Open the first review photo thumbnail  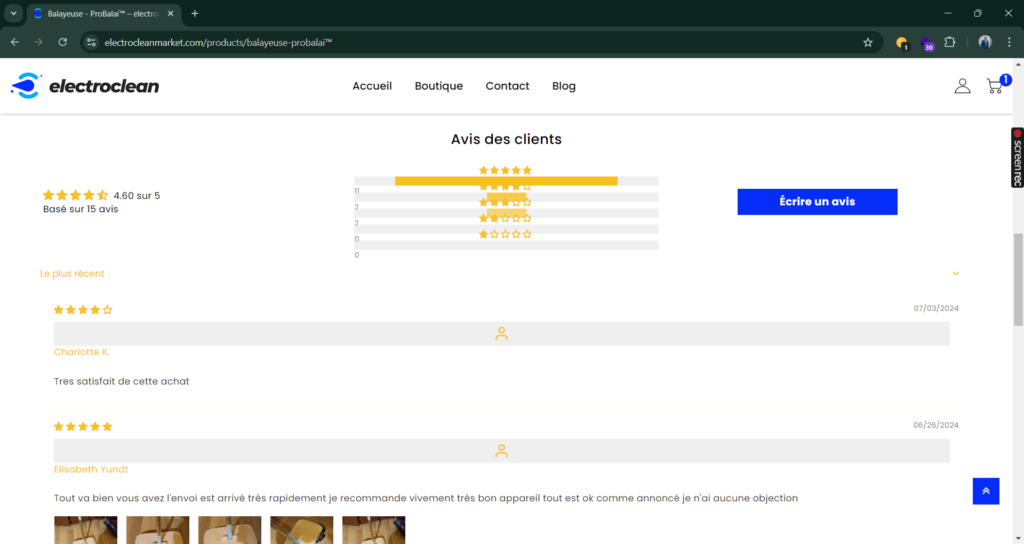86,530
